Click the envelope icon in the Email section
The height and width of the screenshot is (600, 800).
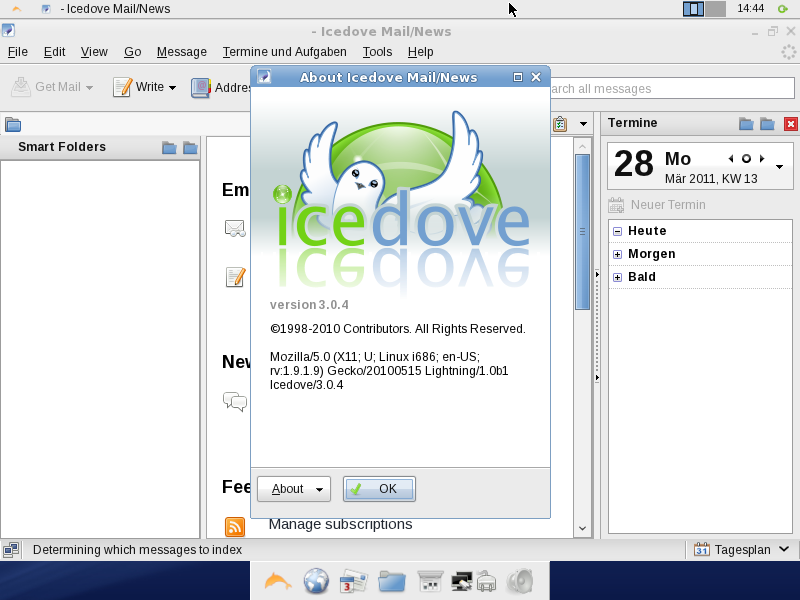(234, 228)
